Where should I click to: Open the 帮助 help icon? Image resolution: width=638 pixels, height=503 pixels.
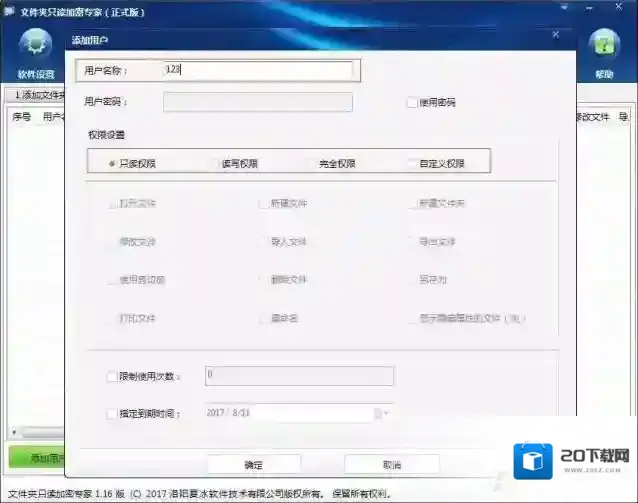(604, 54)
